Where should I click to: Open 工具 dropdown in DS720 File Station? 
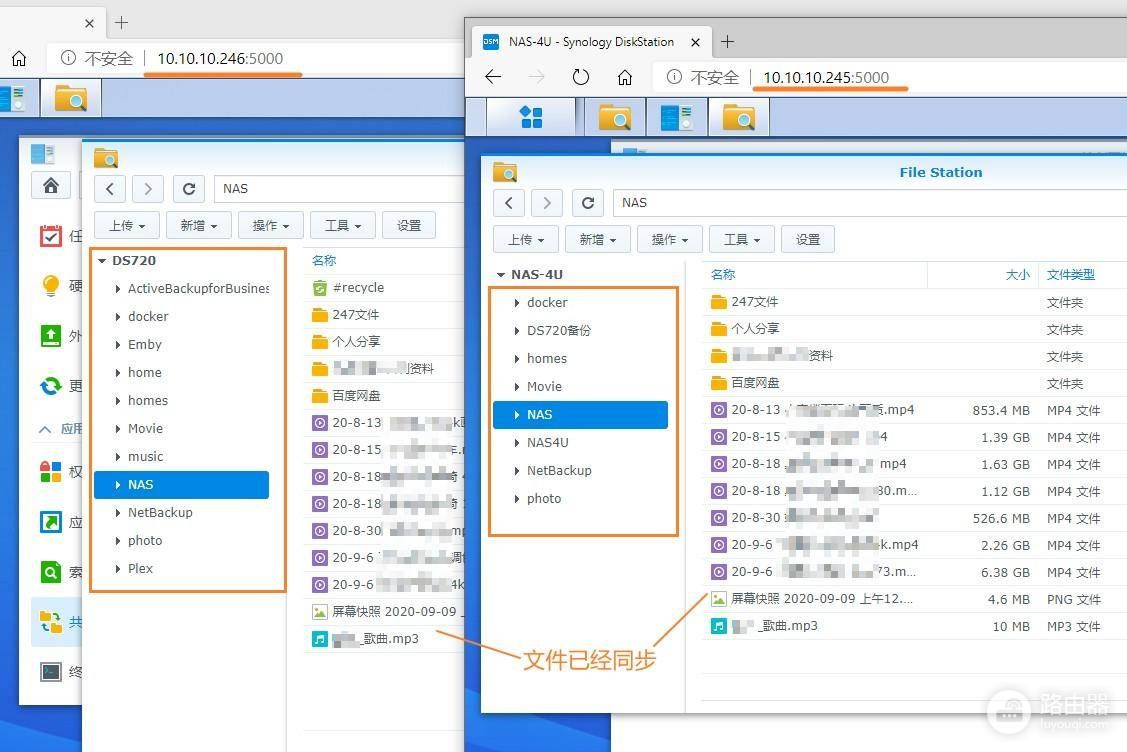[343, 225]
